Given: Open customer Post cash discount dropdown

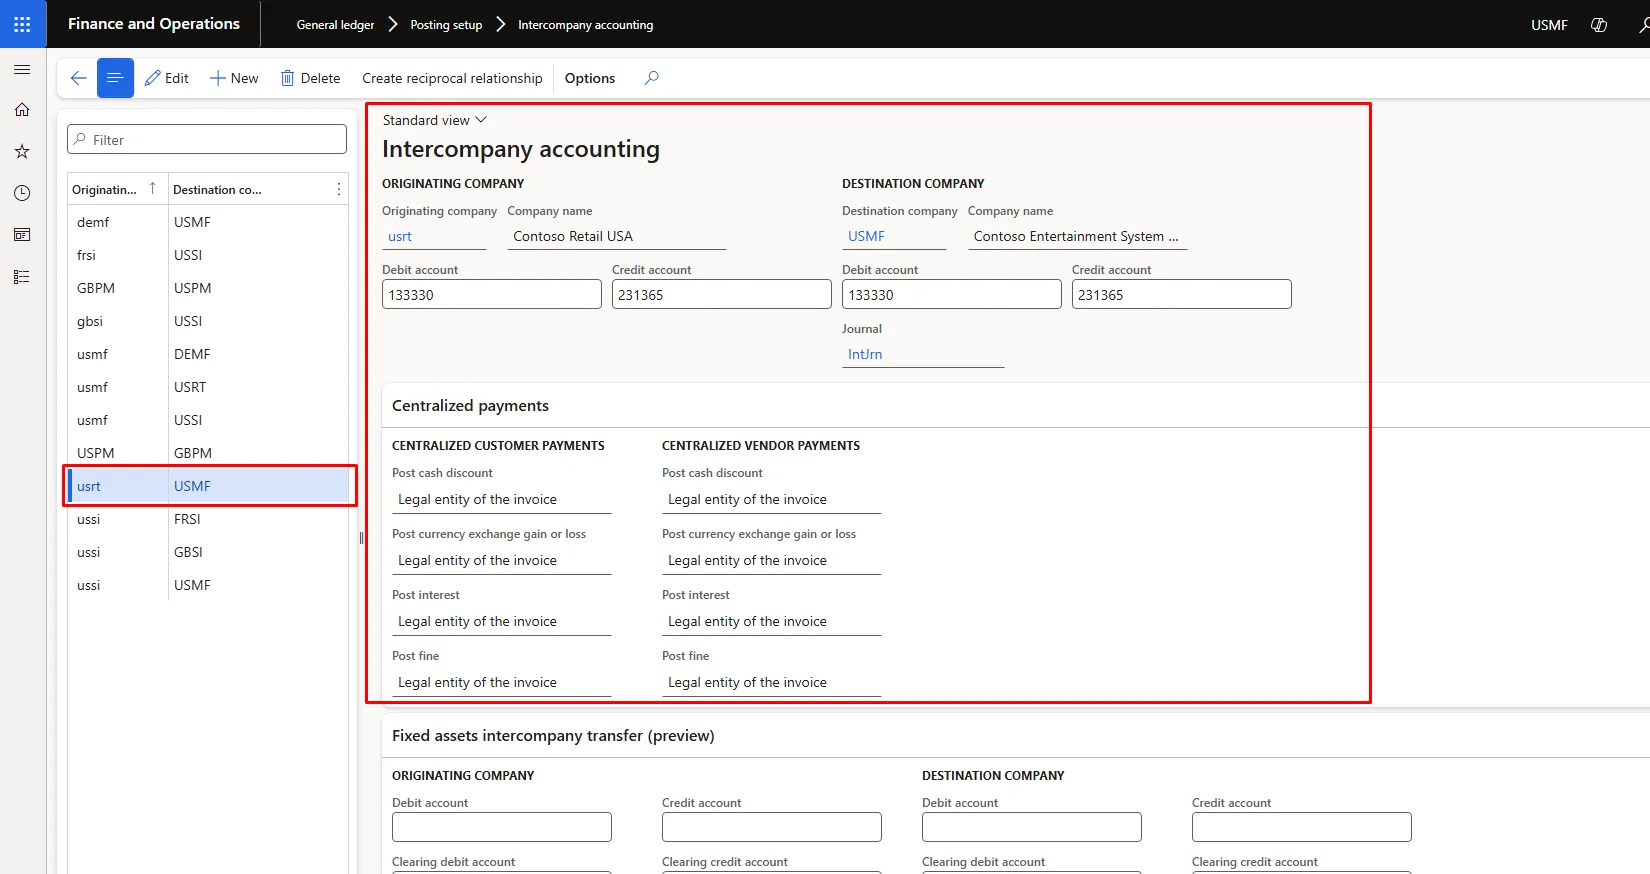Looking at the screenshot, I should click(501, 500).
